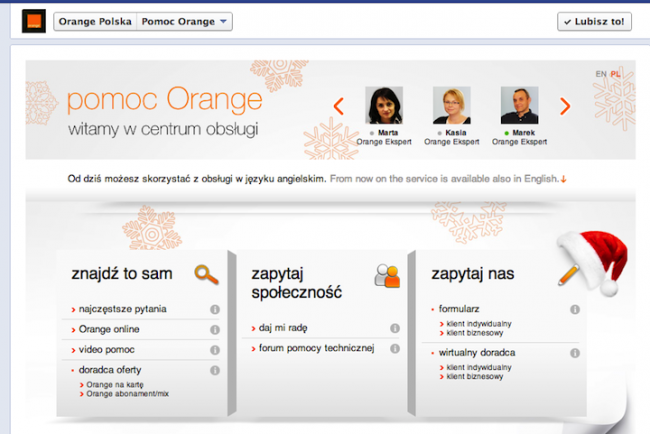Show info for forum pomocy technicznej
650x434 pixels.
point(395,349)
